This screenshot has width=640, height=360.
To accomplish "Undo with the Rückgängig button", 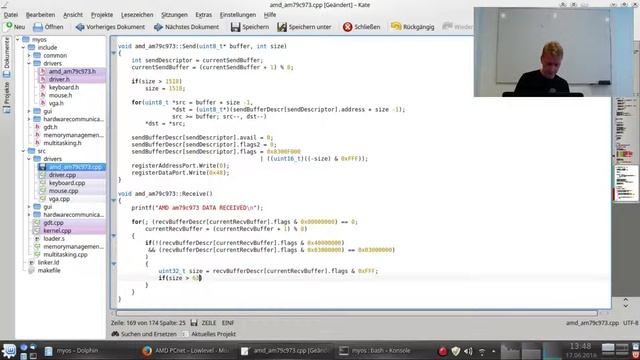I will pyautogui.click(x=412, y=27).
